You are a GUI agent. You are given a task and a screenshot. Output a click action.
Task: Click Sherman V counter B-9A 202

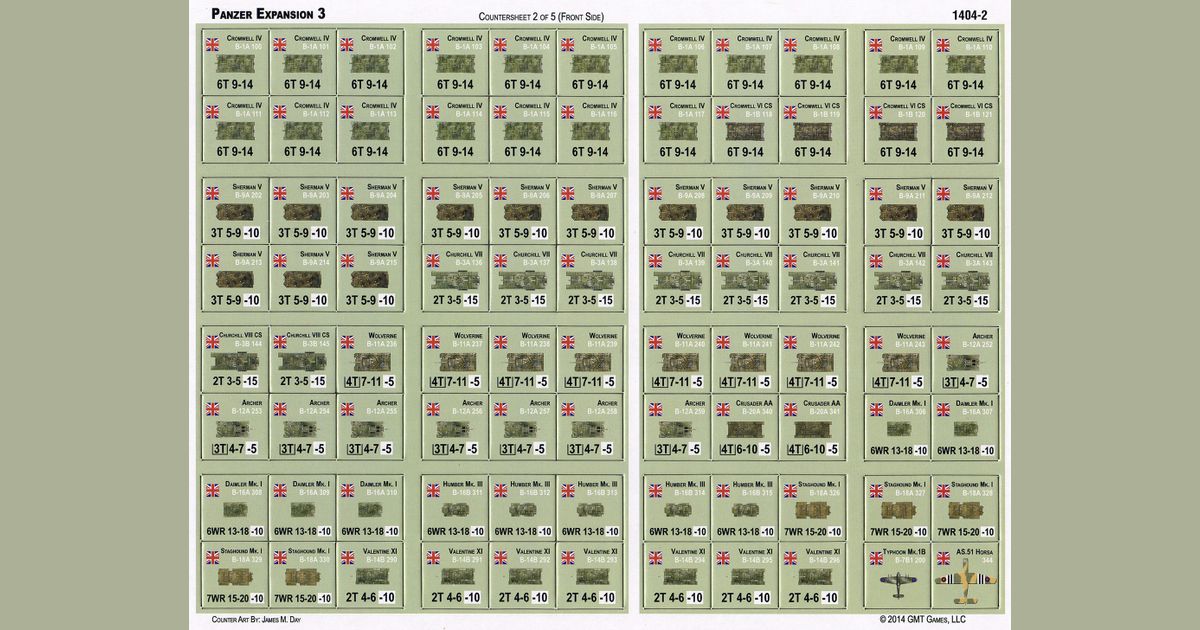coord(234,211)
